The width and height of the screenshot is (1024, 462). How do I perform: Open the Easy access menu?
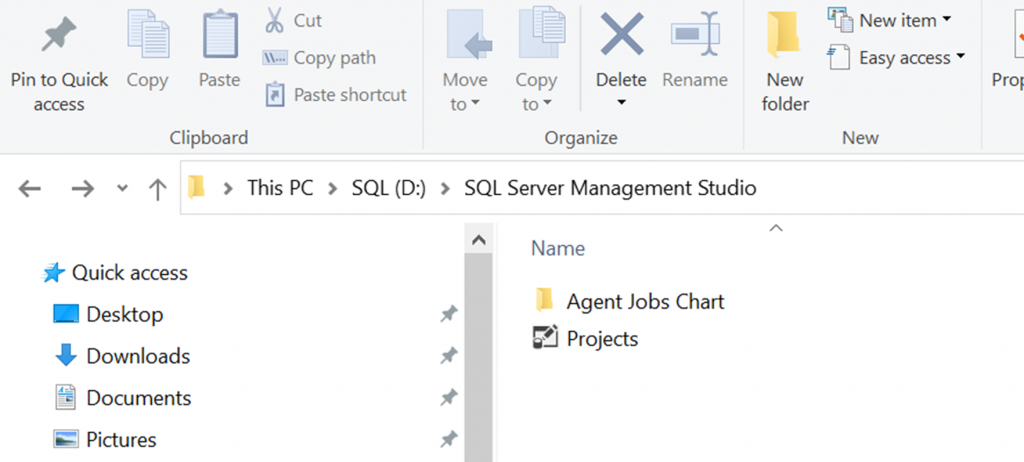pyautogui.click(x=898, y=58)
